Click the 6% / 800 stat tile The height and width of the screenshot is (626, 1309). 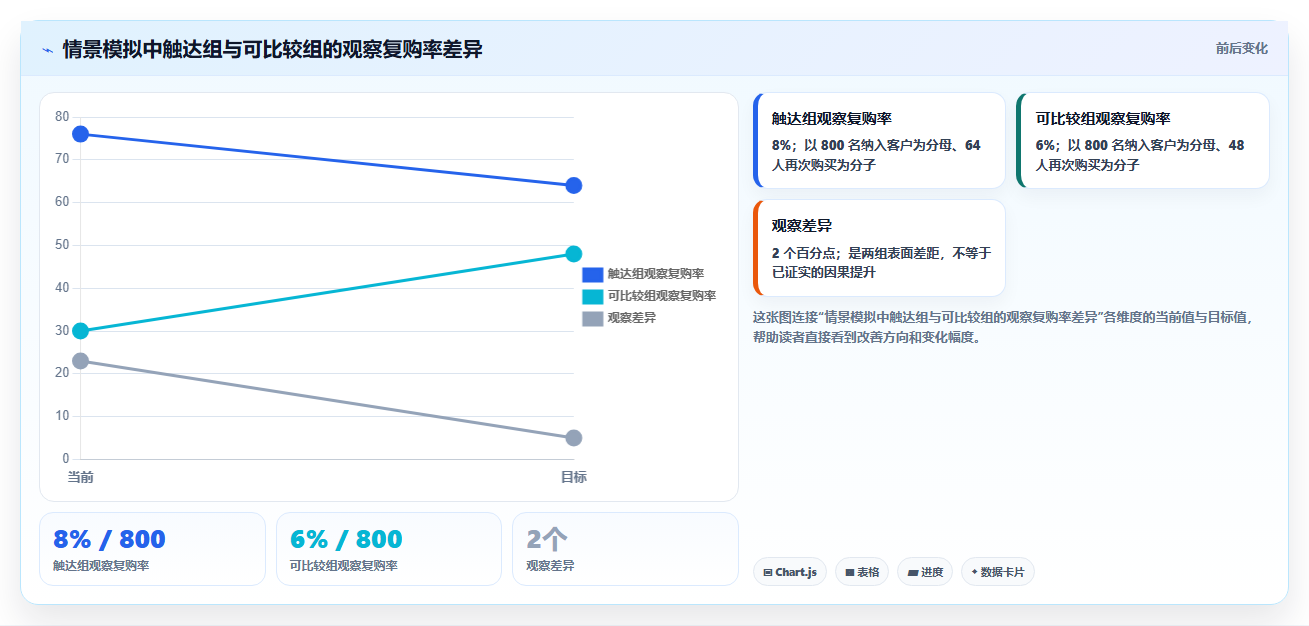[389, 549]
